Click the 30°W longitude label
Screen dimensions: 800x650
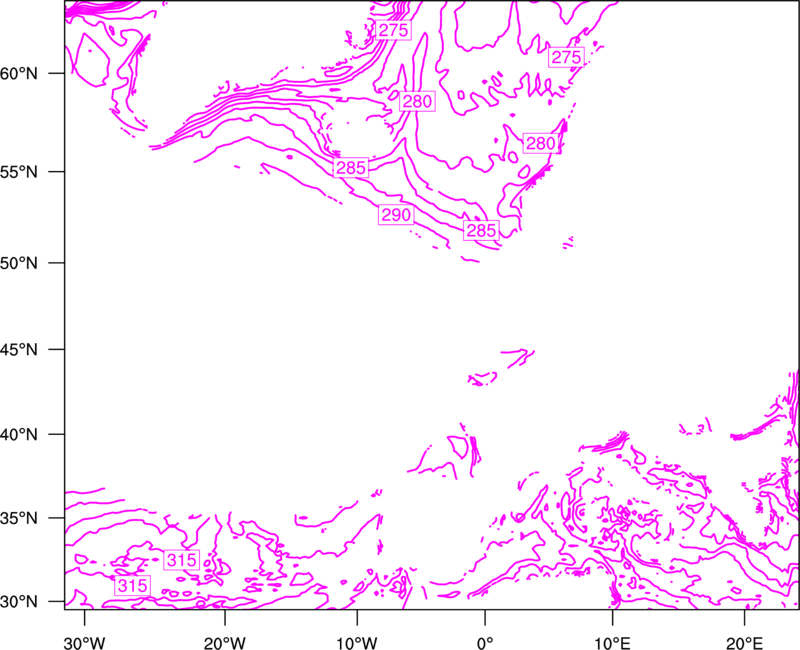pyautogui.click(x=84, y=643)
